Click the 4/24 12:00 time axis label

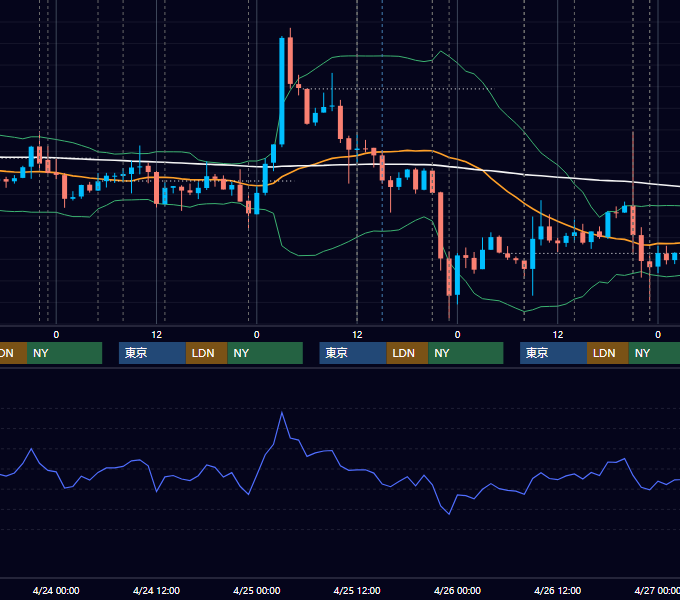click(156, 590)
